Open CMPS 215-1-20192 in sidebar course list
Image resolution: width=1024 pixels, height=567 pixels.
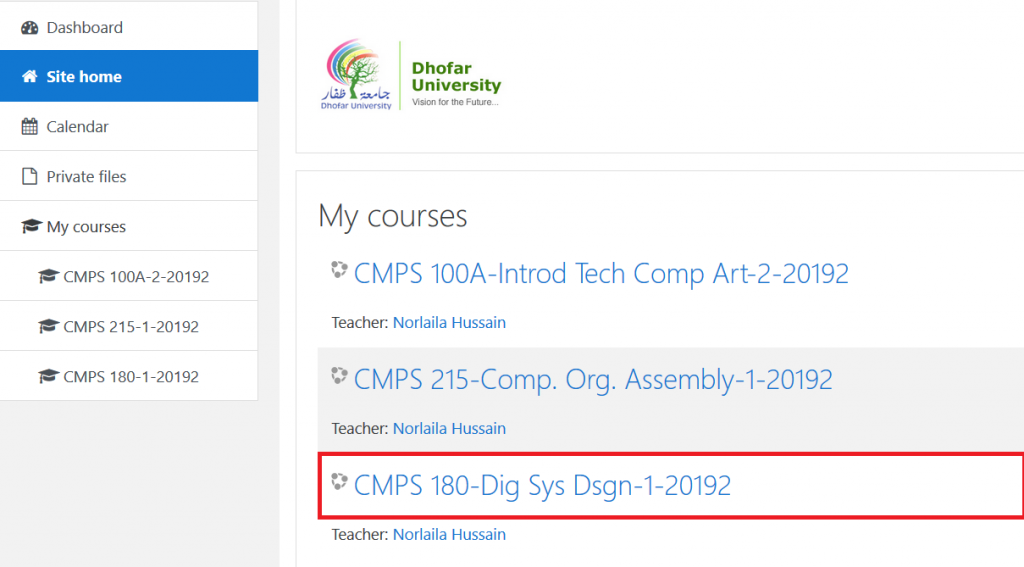click(x=129, y=326)
